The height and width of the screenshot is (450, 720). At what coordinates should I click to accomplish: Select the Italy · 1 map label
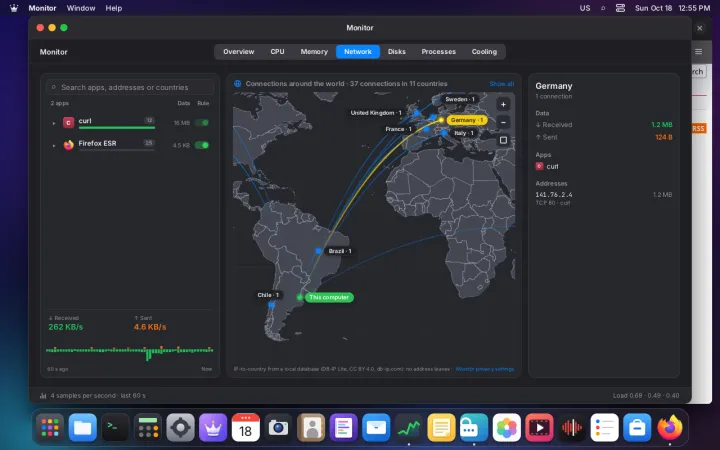tap(464, 133)
